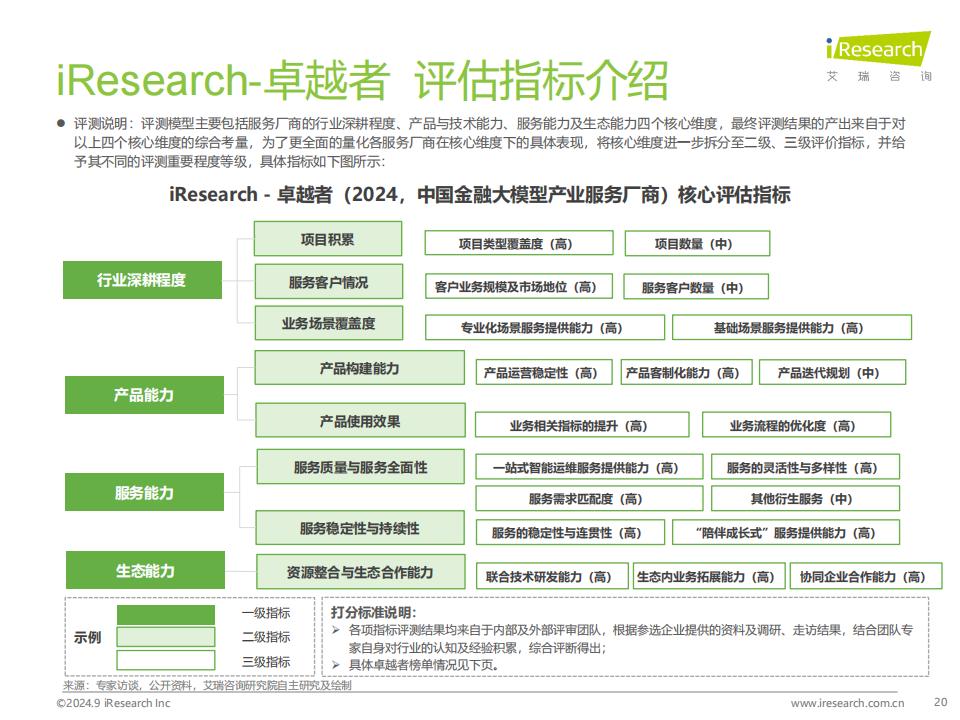The width and height of the screenshot is (960, 720).
Task: Click the 服务稳定性与持续性 box
Action: (x=360, y=528)
